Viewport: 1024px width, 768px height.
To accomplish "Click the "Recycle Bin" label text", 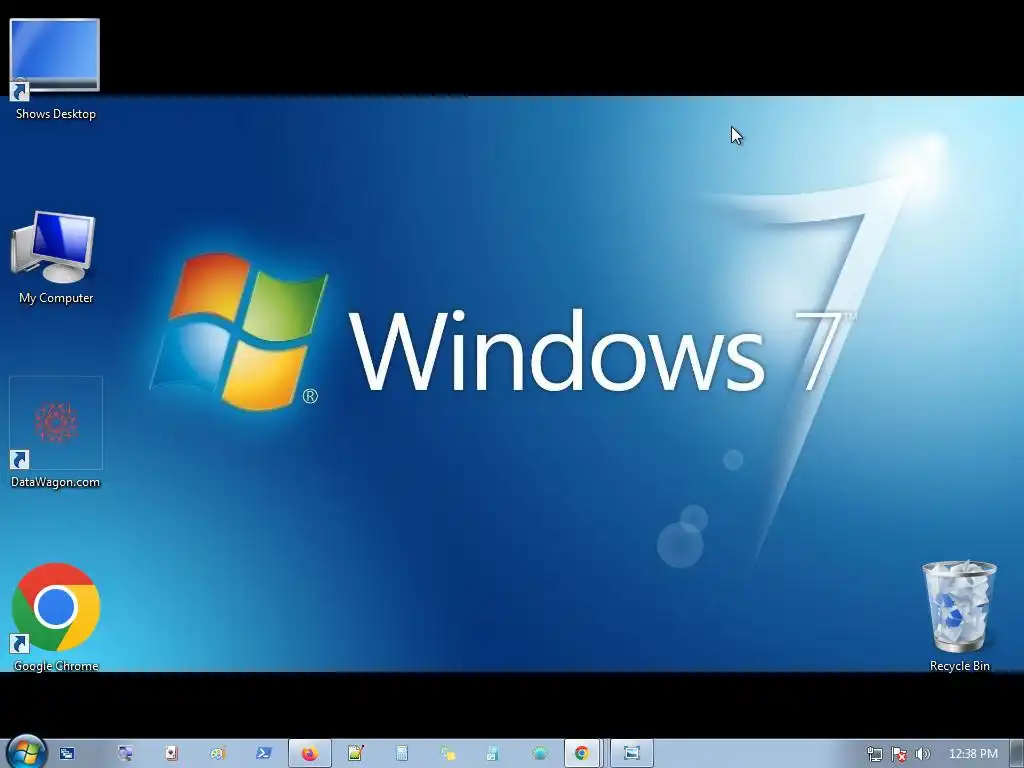I will coord(959,665).
